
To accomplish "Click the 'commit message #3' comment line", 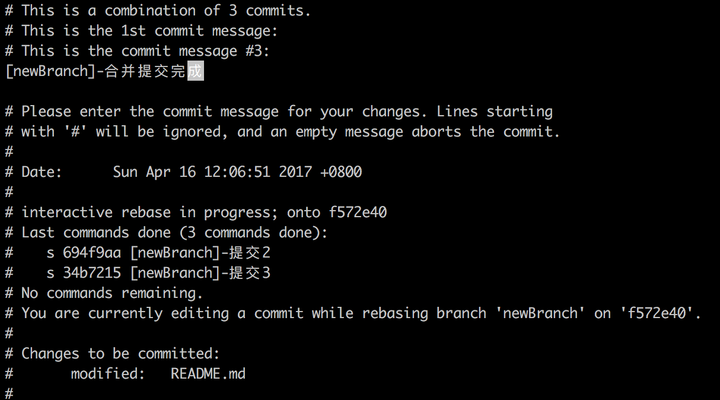I will (x=137, y=51).
